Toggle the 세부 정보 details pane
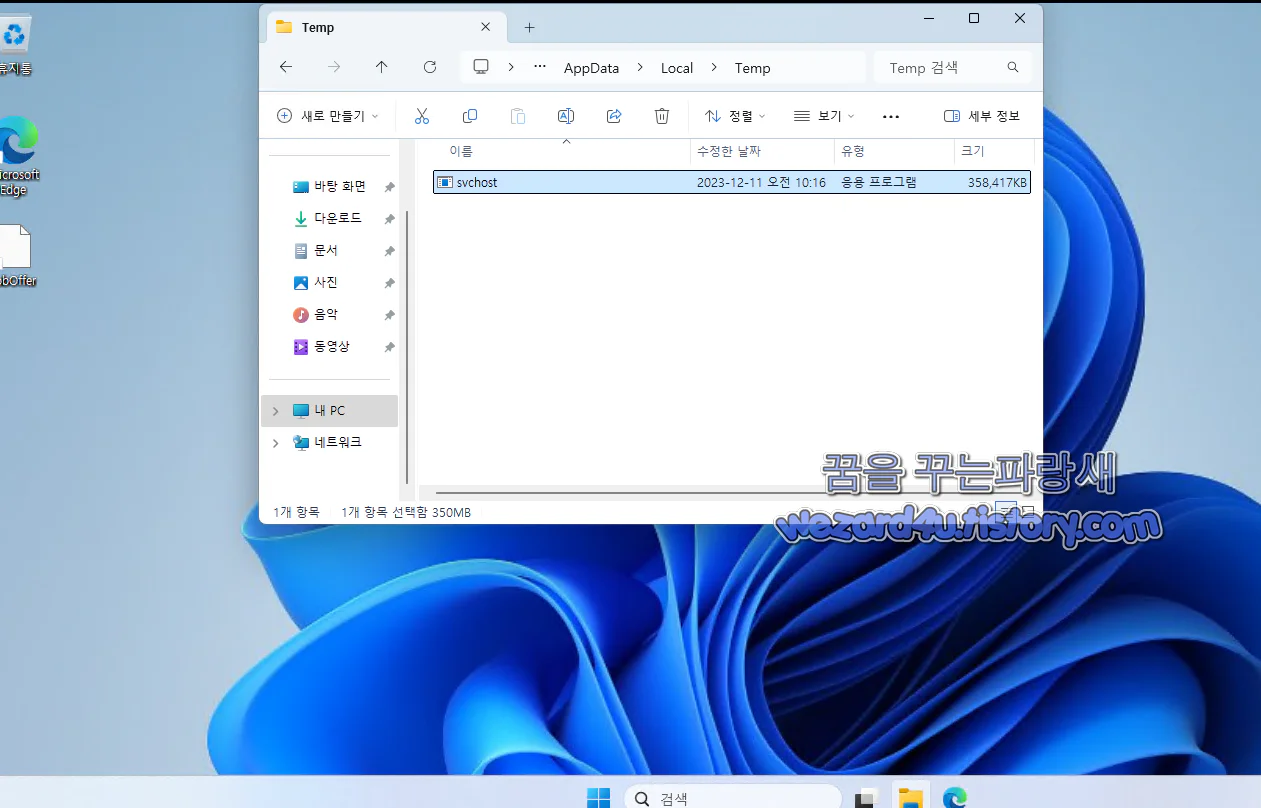 pos(982,116)
